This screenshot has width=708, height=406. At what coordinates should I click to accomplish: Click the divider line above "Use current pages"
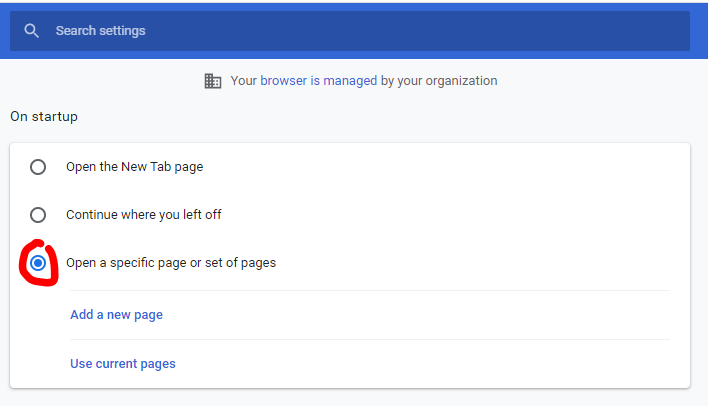pos(368,339)
